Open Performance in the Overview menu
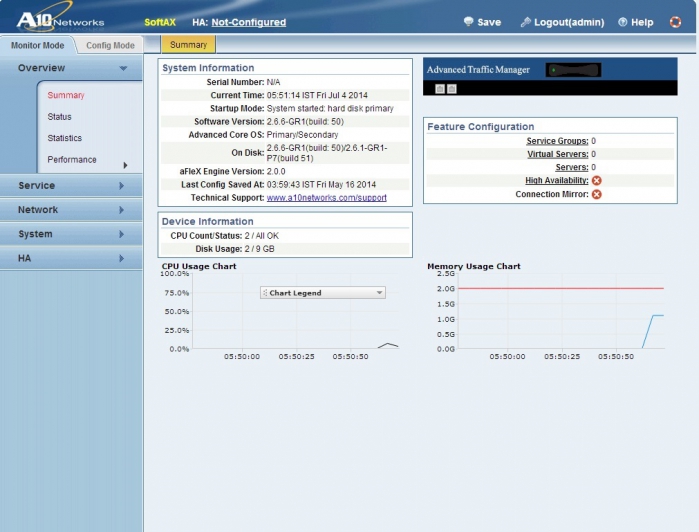This screenshot has height=532, width=699. point(72,159)
